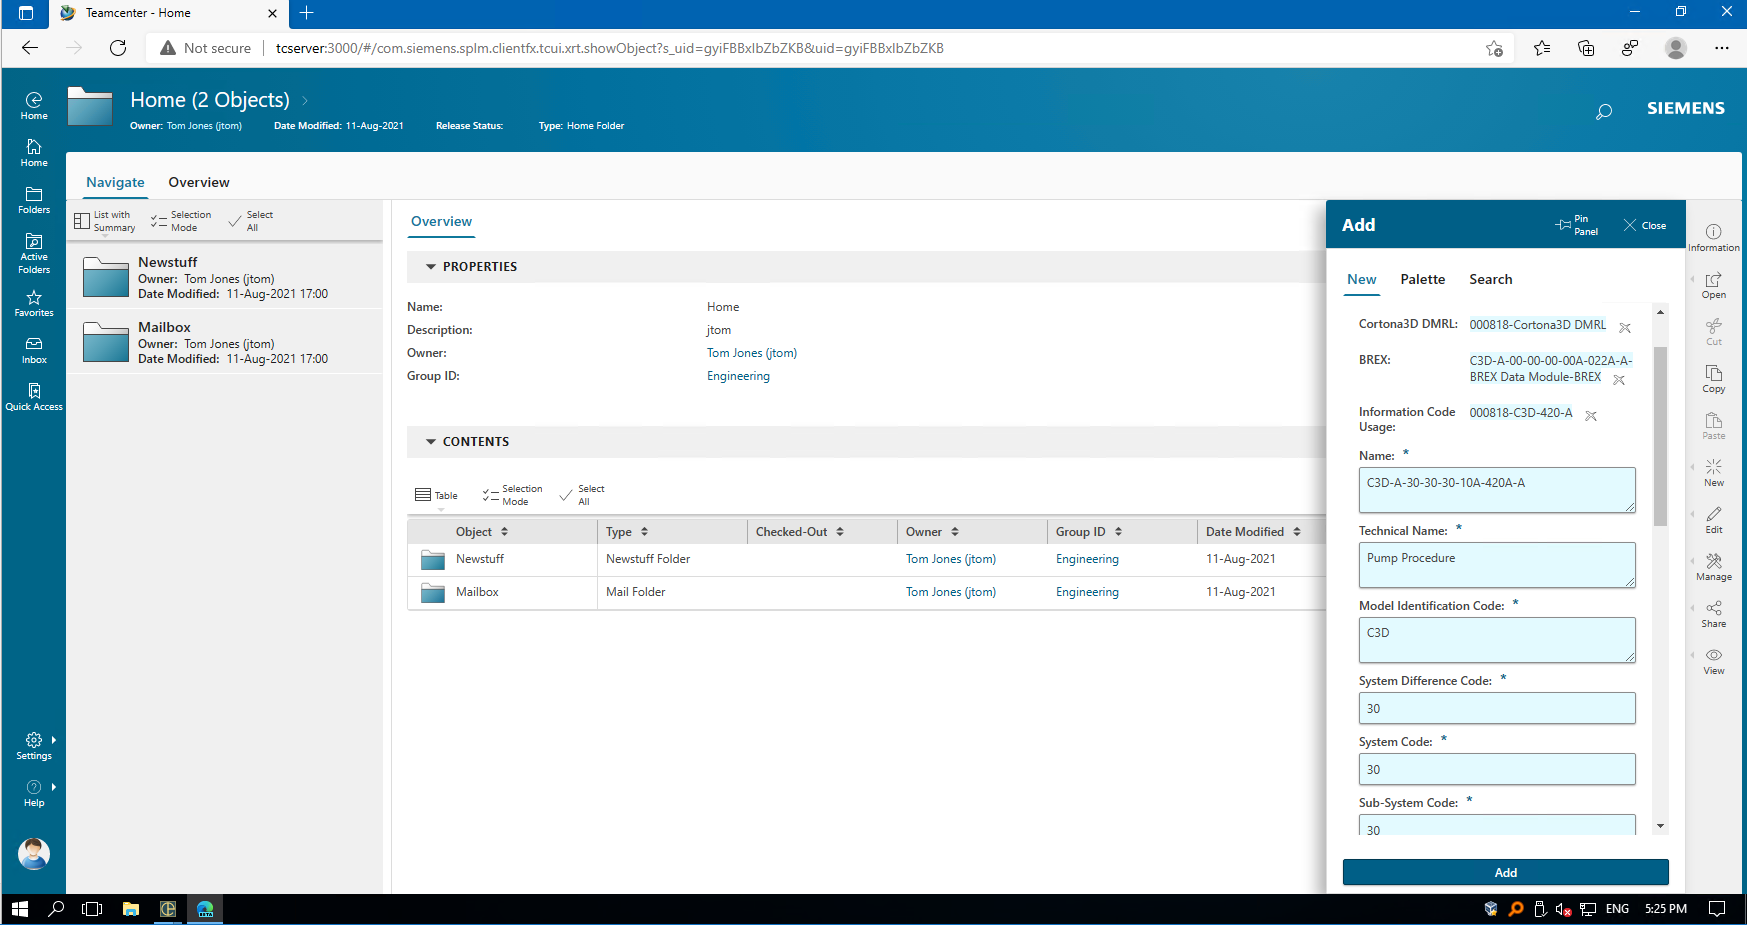Open the Share command

click(x=1713, y=614)
